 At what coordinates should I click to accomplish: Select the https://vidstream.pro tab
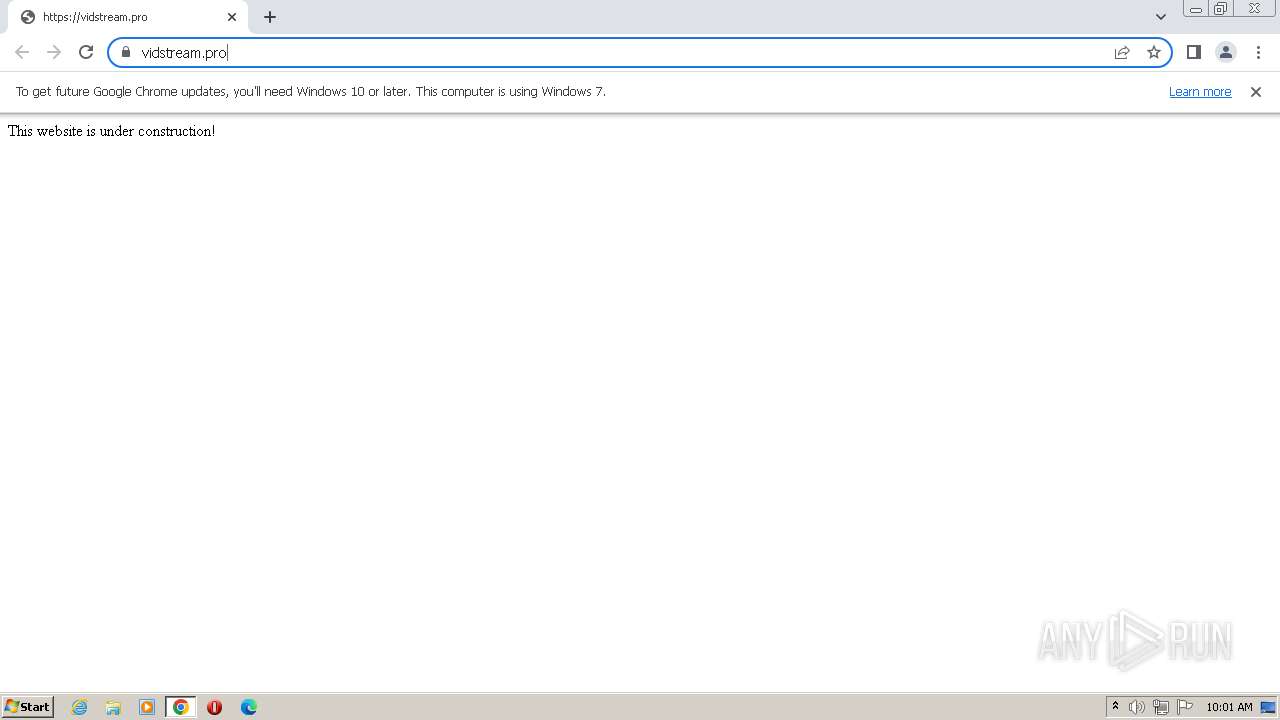click(128, 17)
